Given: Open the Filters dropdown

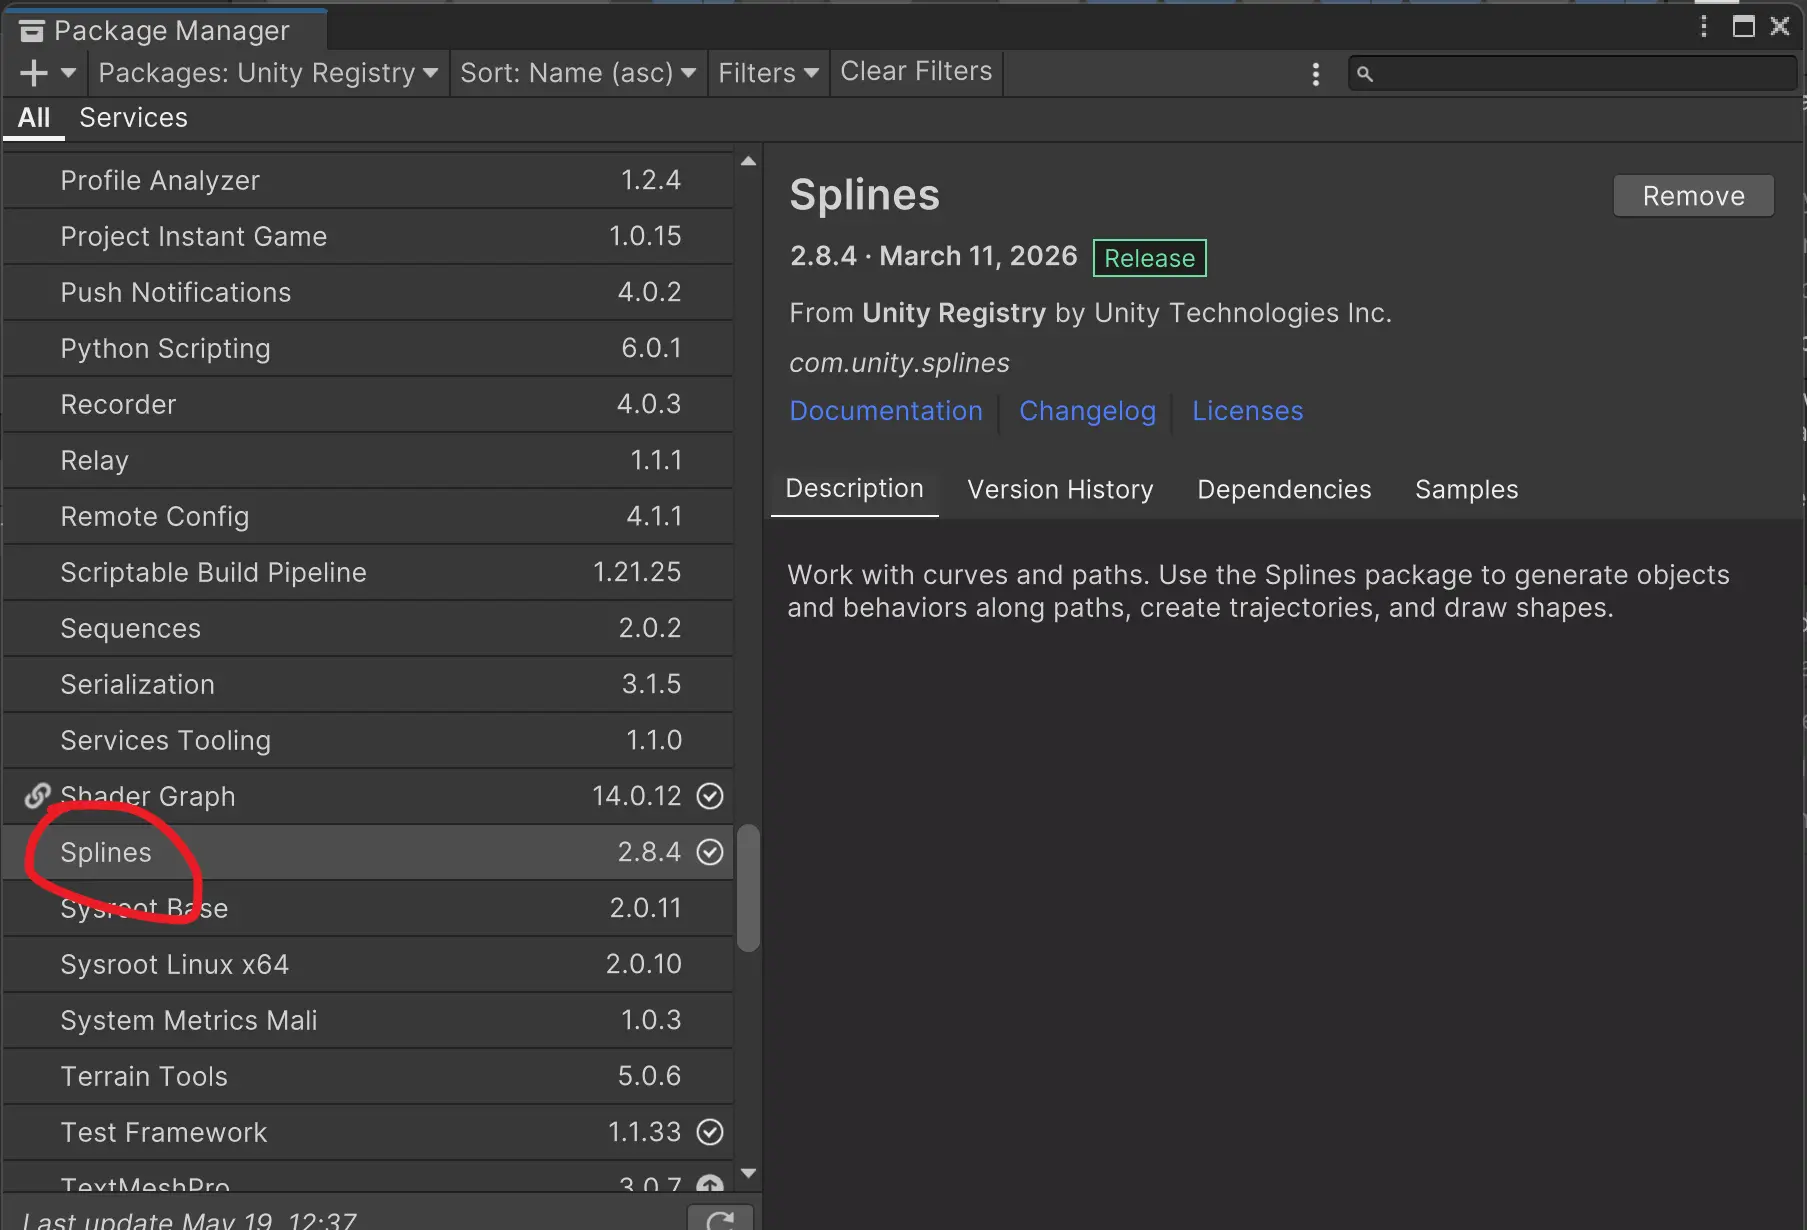Looking at the screenshot, I should click(768, 73).
